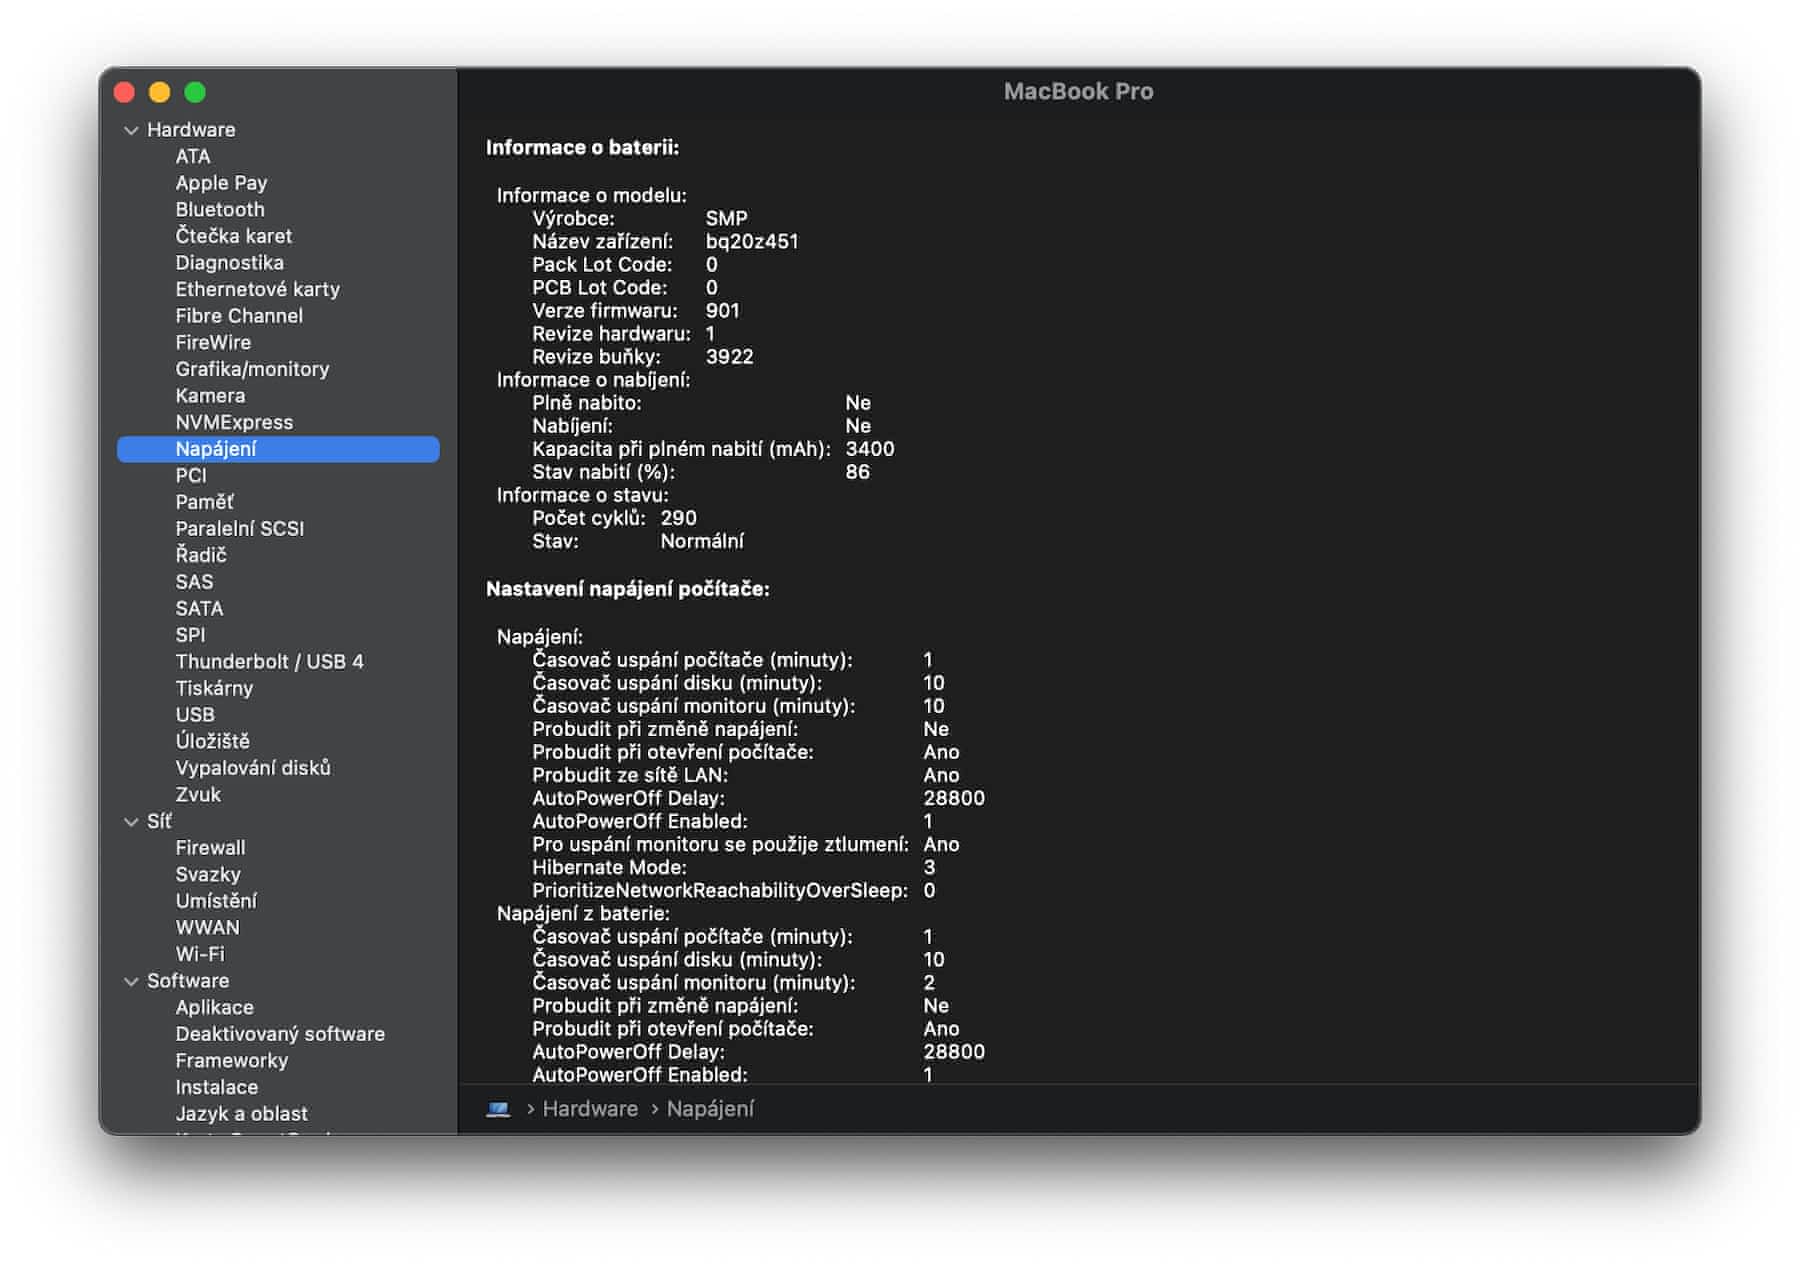Select Aplikace under Software
Viewport: 1800px width, 1266px height.
[x=214, y=1008]
